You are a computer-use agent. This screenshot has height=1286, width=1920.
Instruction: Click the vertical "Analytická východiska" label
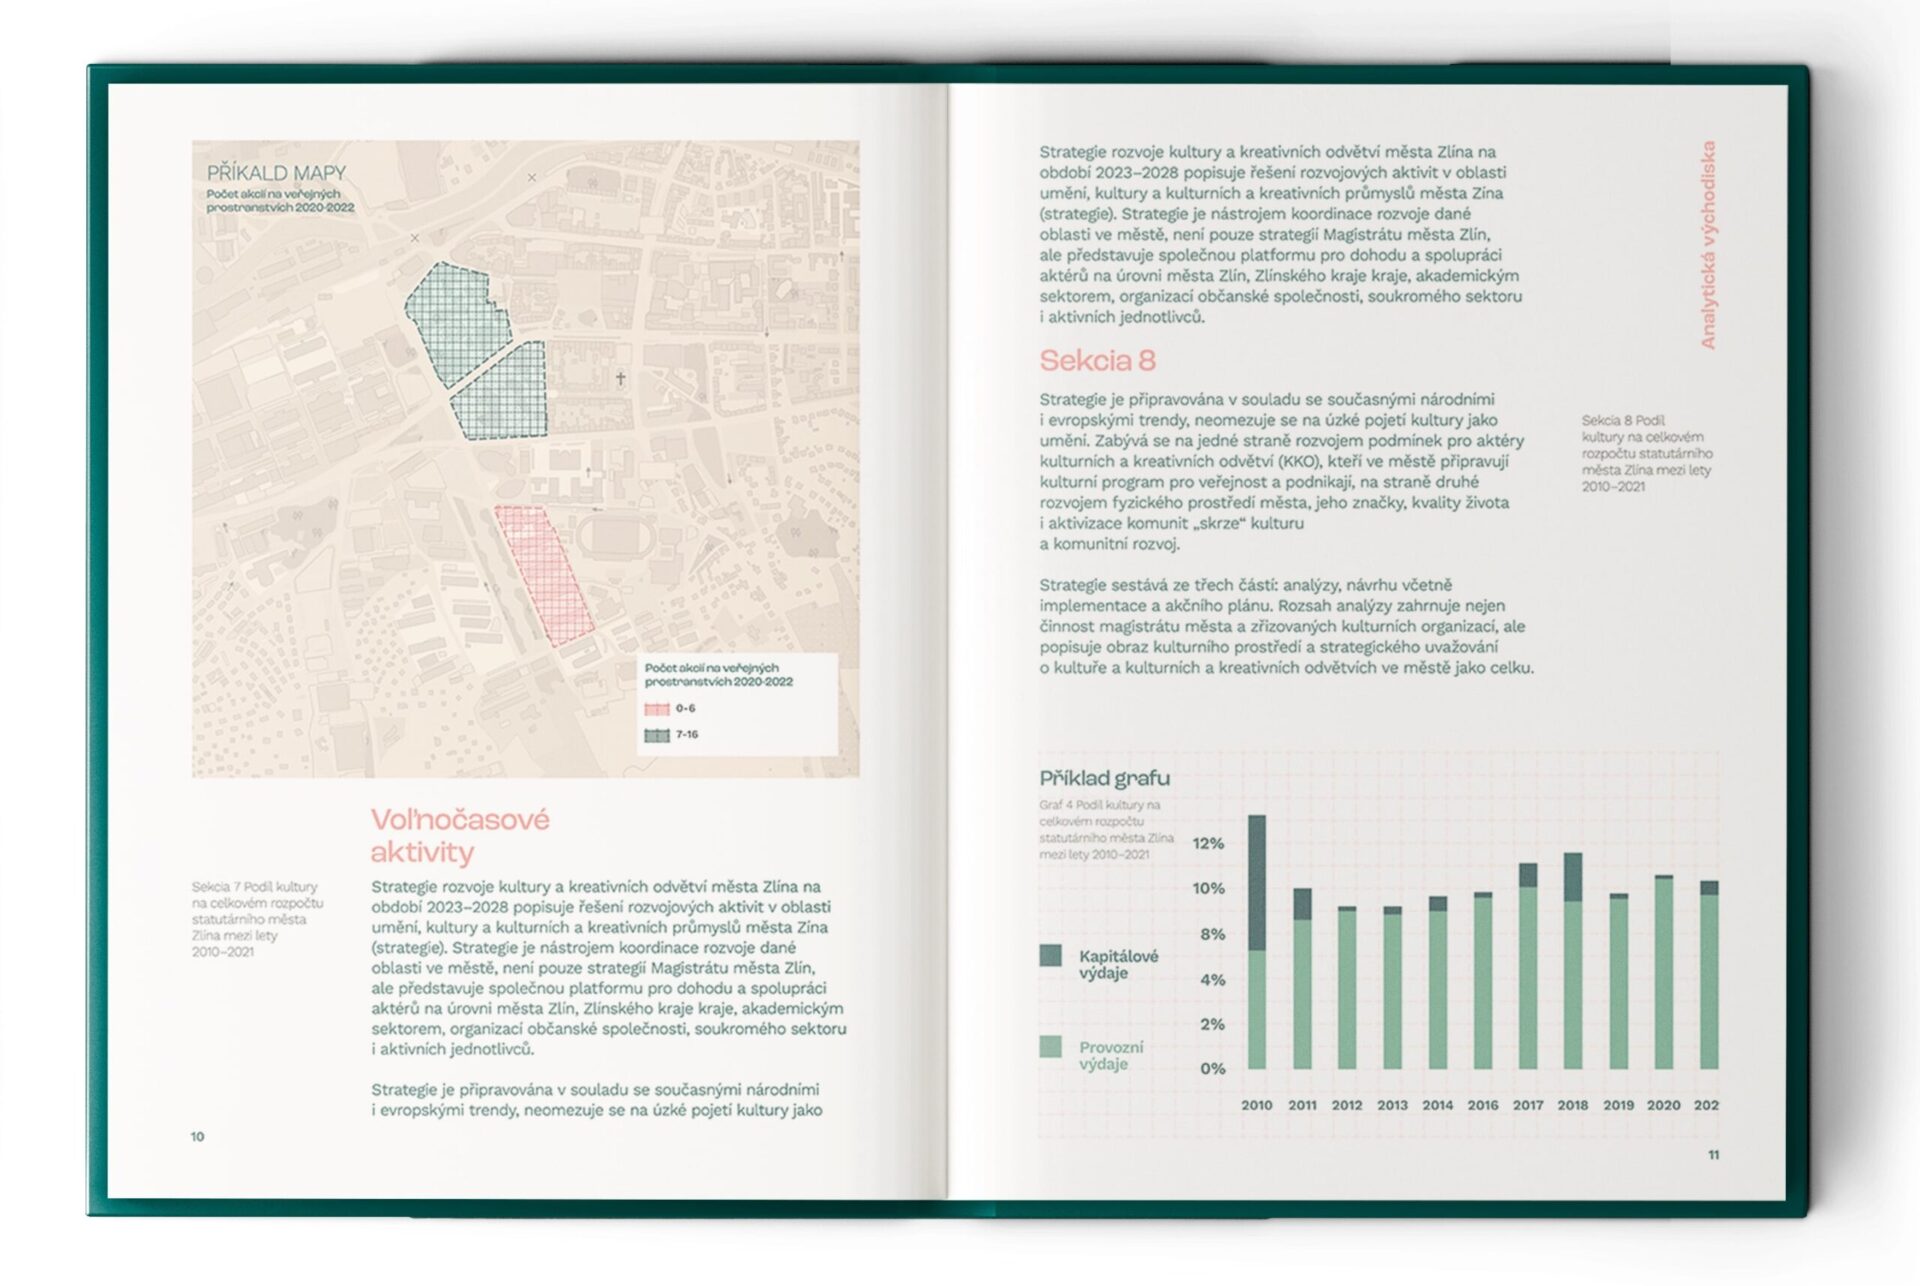tap(1708, 245)
